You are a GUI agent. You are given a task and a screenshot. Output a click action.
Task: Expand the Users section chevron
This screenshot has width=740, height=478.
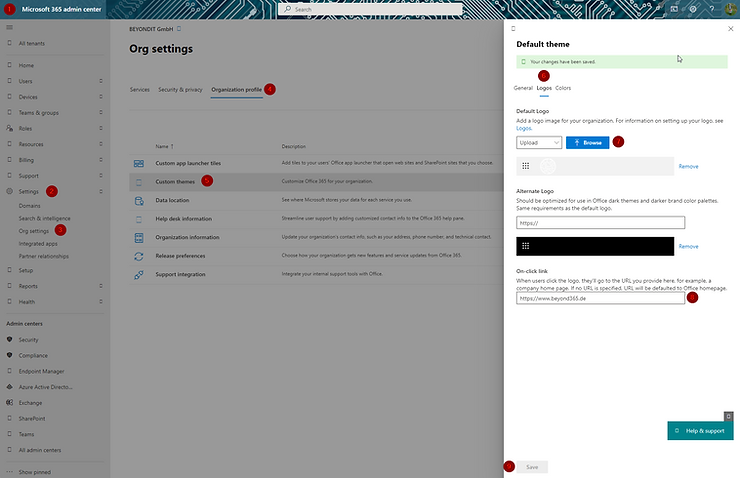[100, 81]
